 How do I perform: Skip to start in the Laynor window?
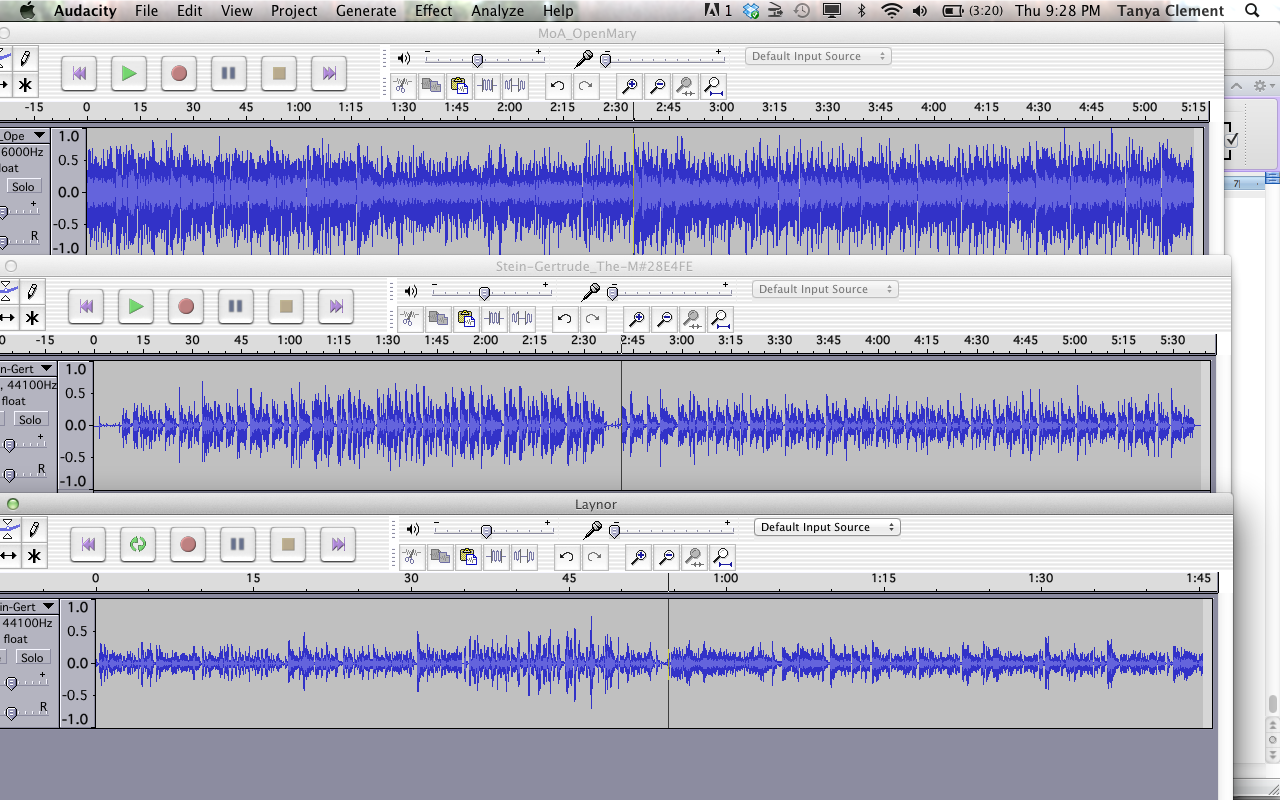tap(88, 544)
